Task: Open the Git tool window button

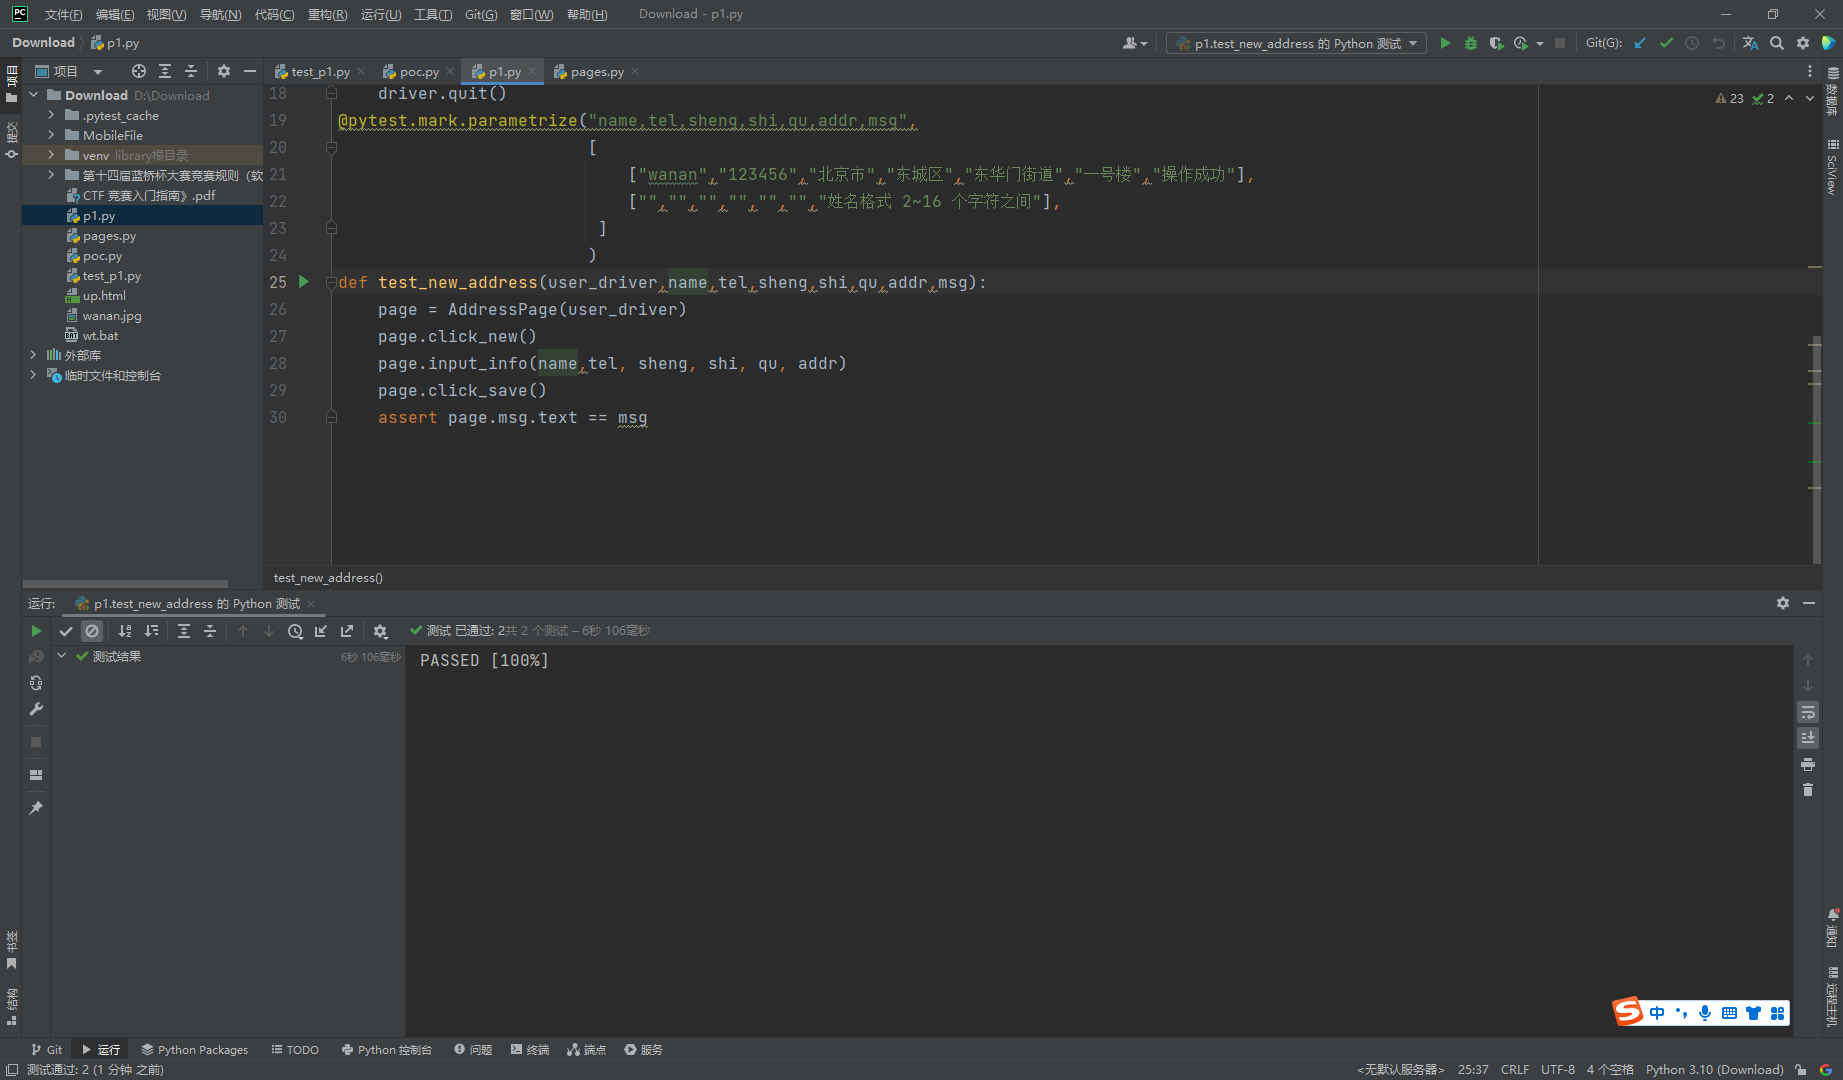Action: point(46,1049)
